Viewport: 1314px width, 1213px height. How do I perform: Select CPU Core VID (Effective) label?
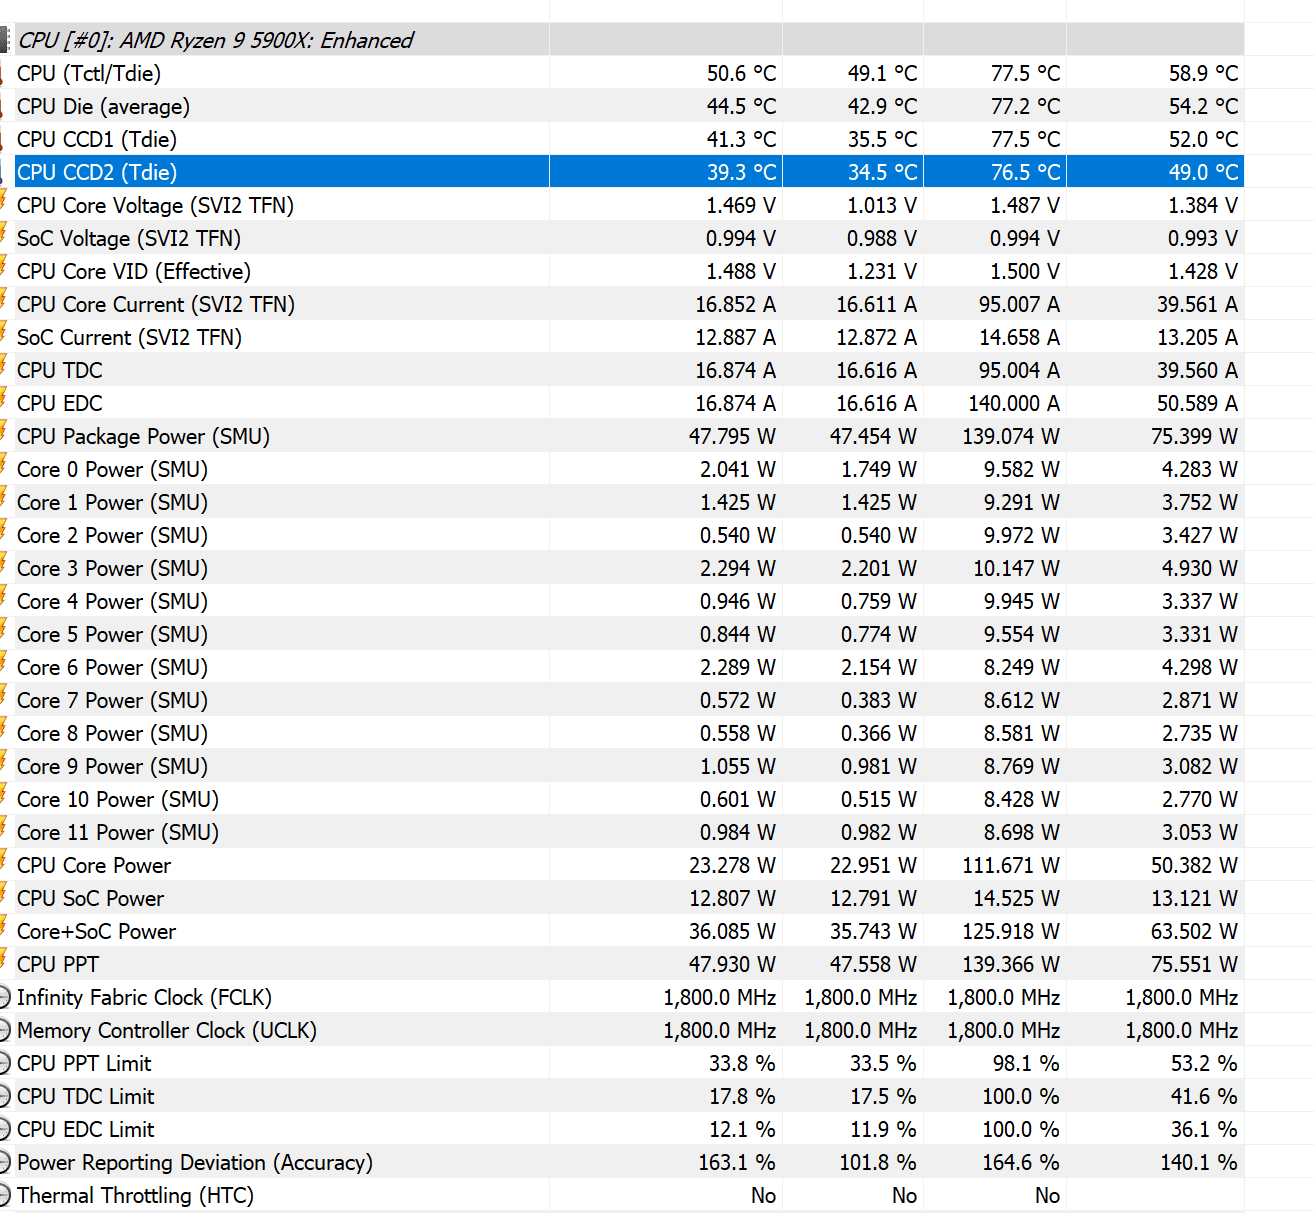point(134,271)
